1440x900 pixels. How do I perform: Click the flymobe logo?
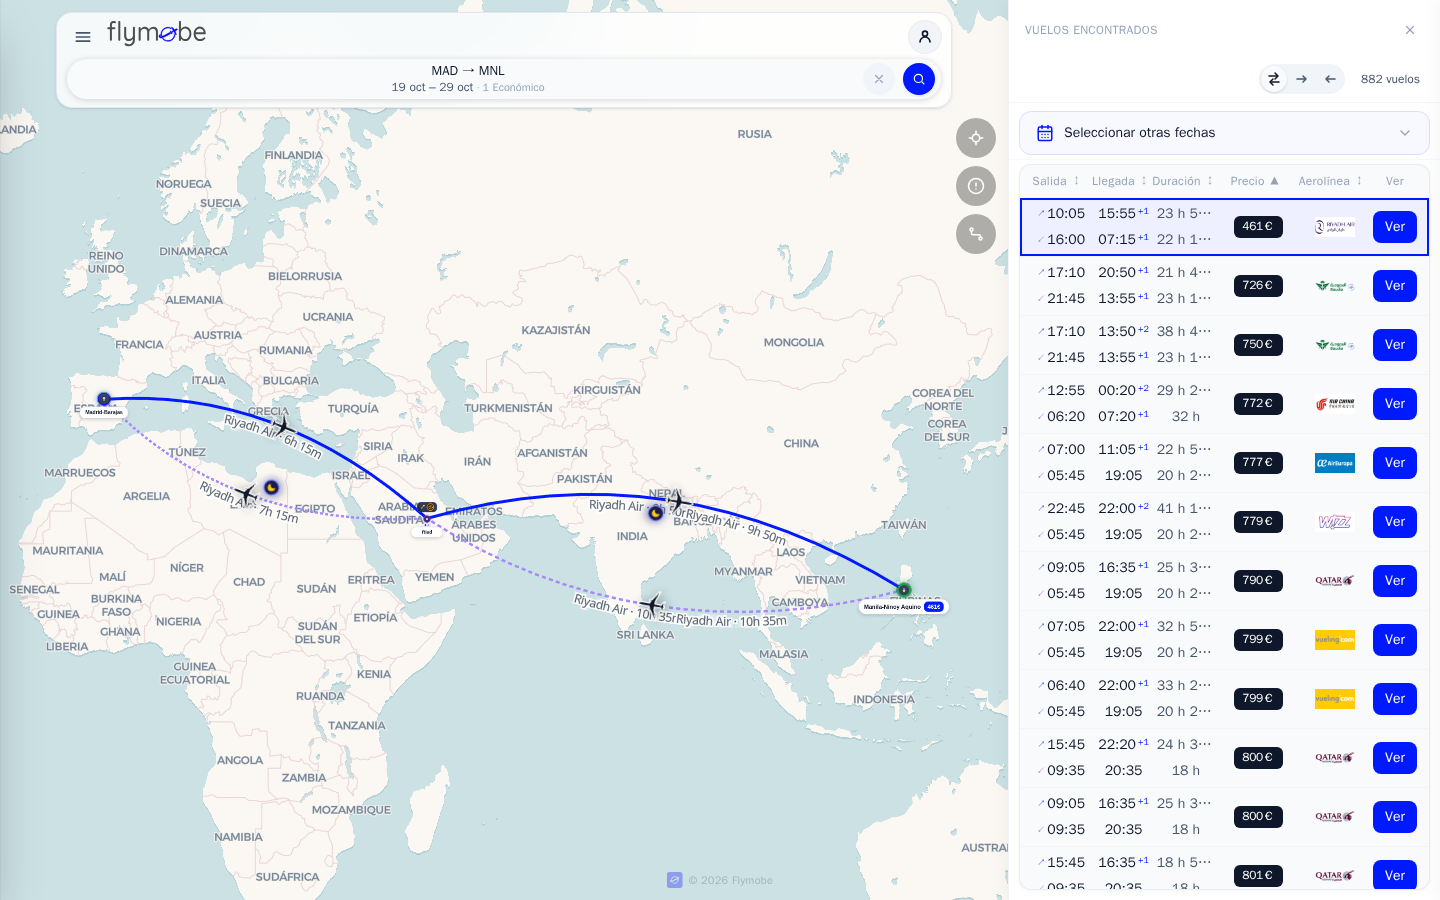157,33
